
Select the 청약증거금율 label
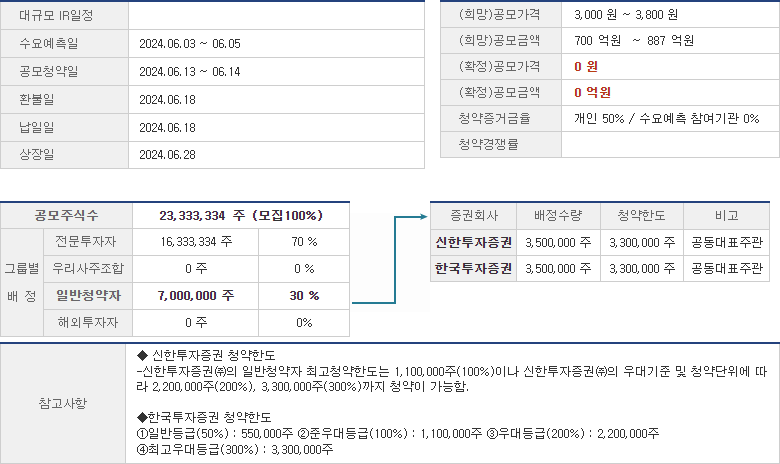(494, 118)
